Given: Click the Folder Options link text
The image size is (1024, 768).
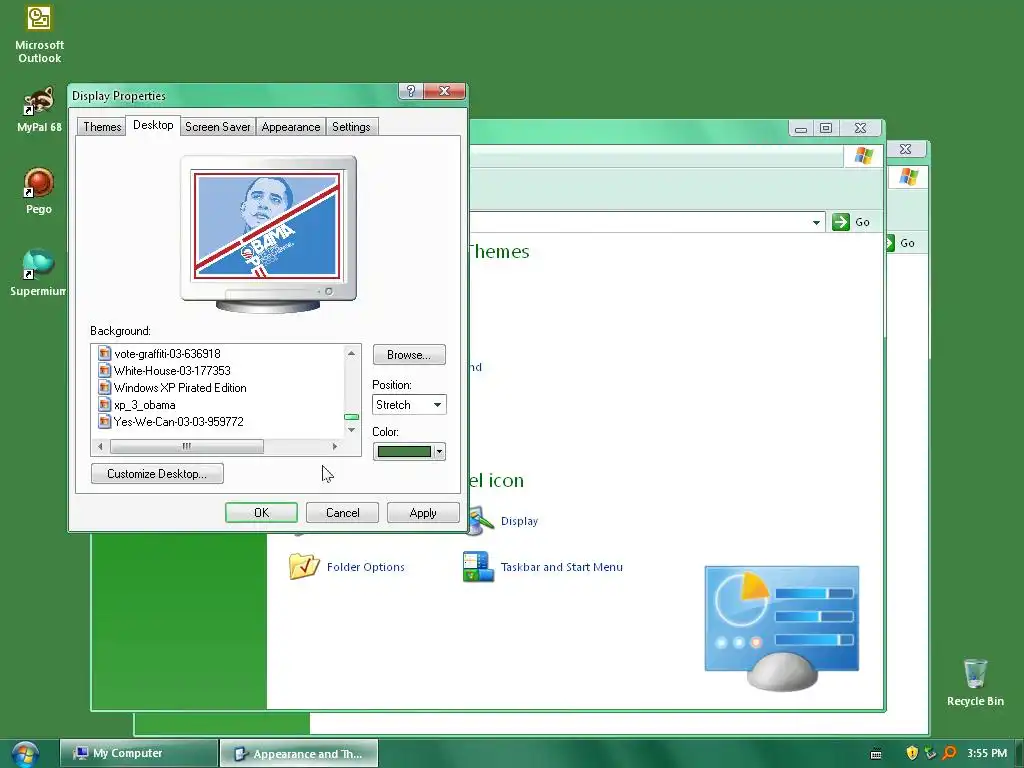Looking at the screenshot, I should [x=366, y=567].
